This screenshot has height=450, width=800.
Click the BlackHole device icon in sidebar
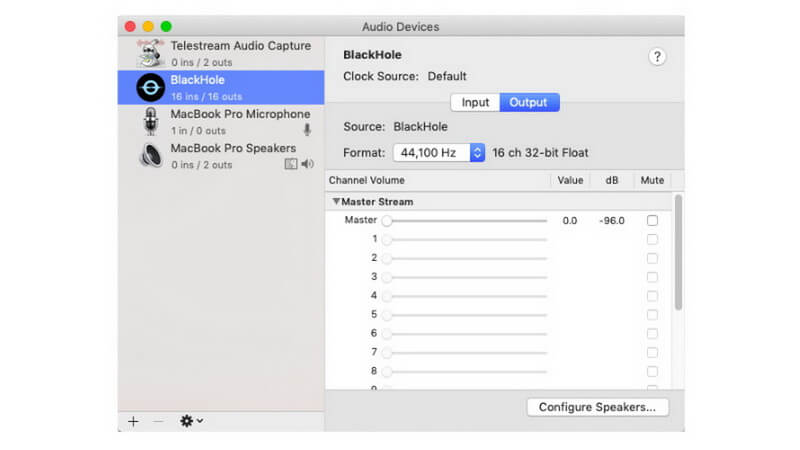click(x=151, y=88)
